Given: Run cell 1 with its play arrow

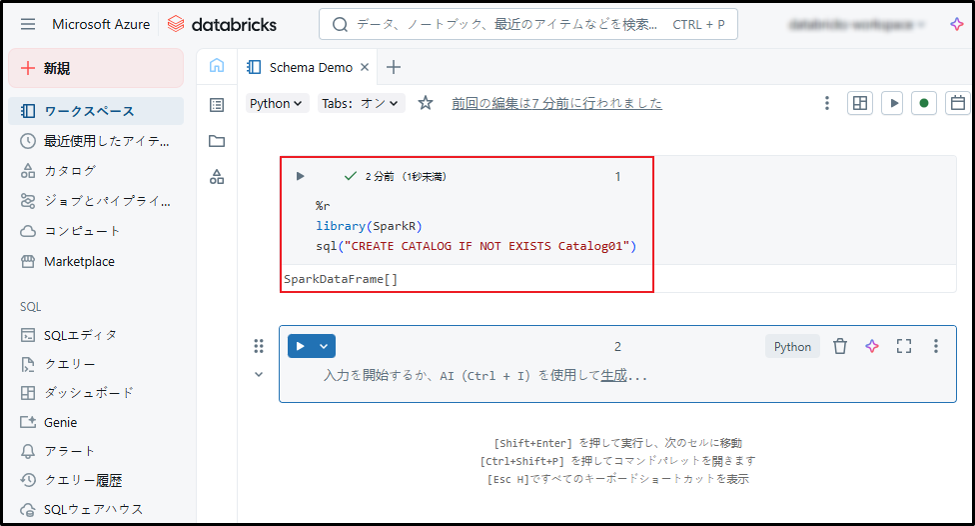Looking at the screenshot, I should point(300,176).
